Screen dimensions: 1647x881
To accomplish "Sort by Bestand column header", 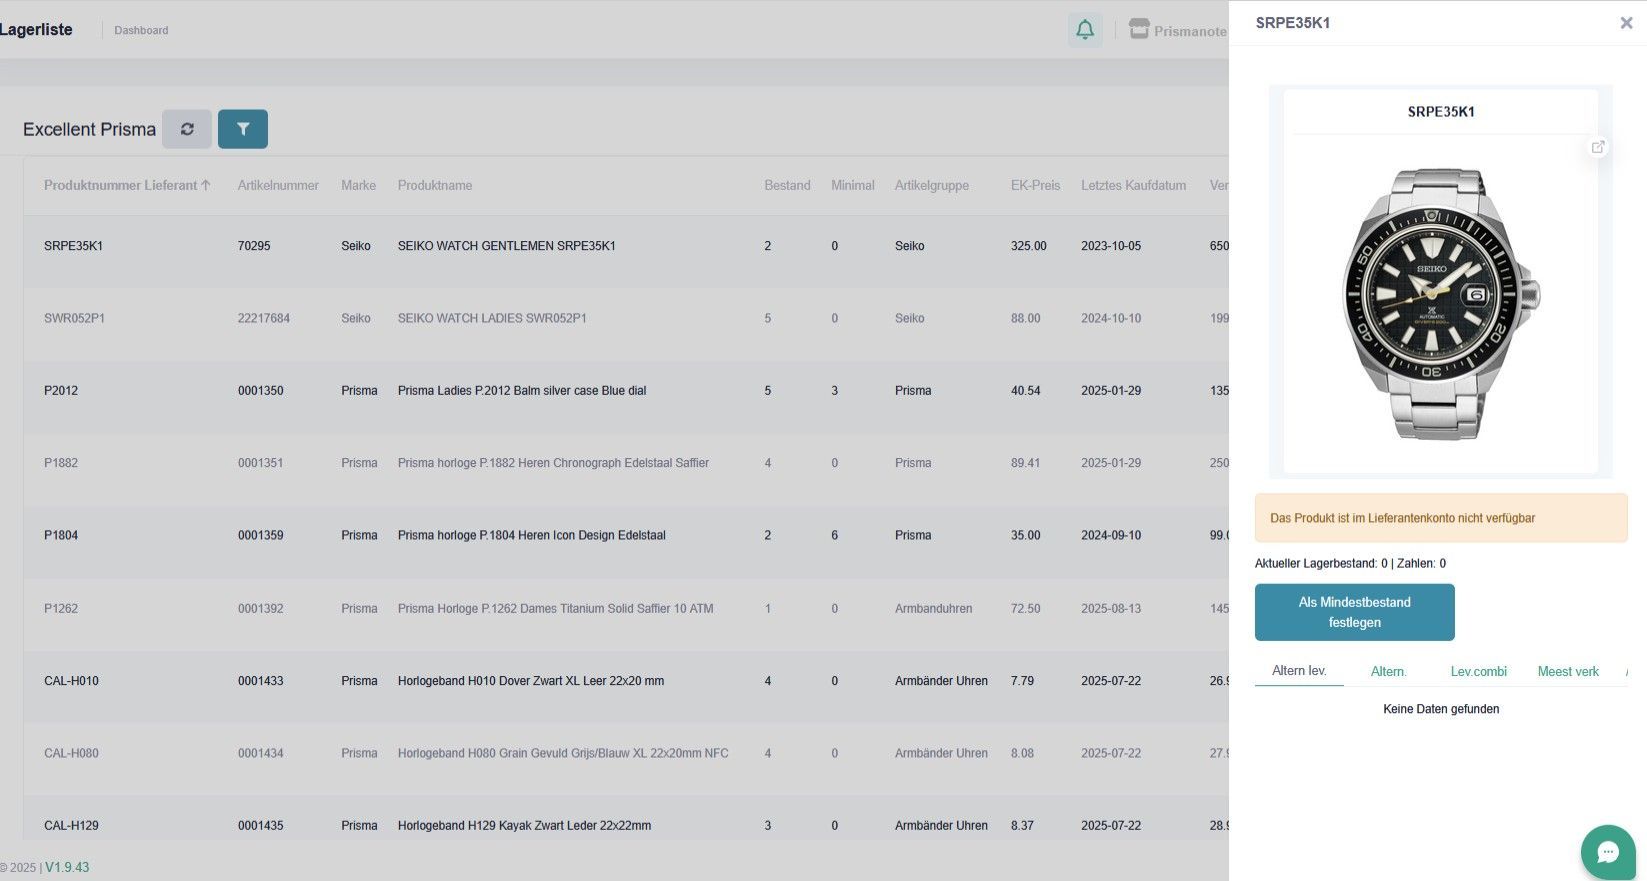I will tap(787, 185).
